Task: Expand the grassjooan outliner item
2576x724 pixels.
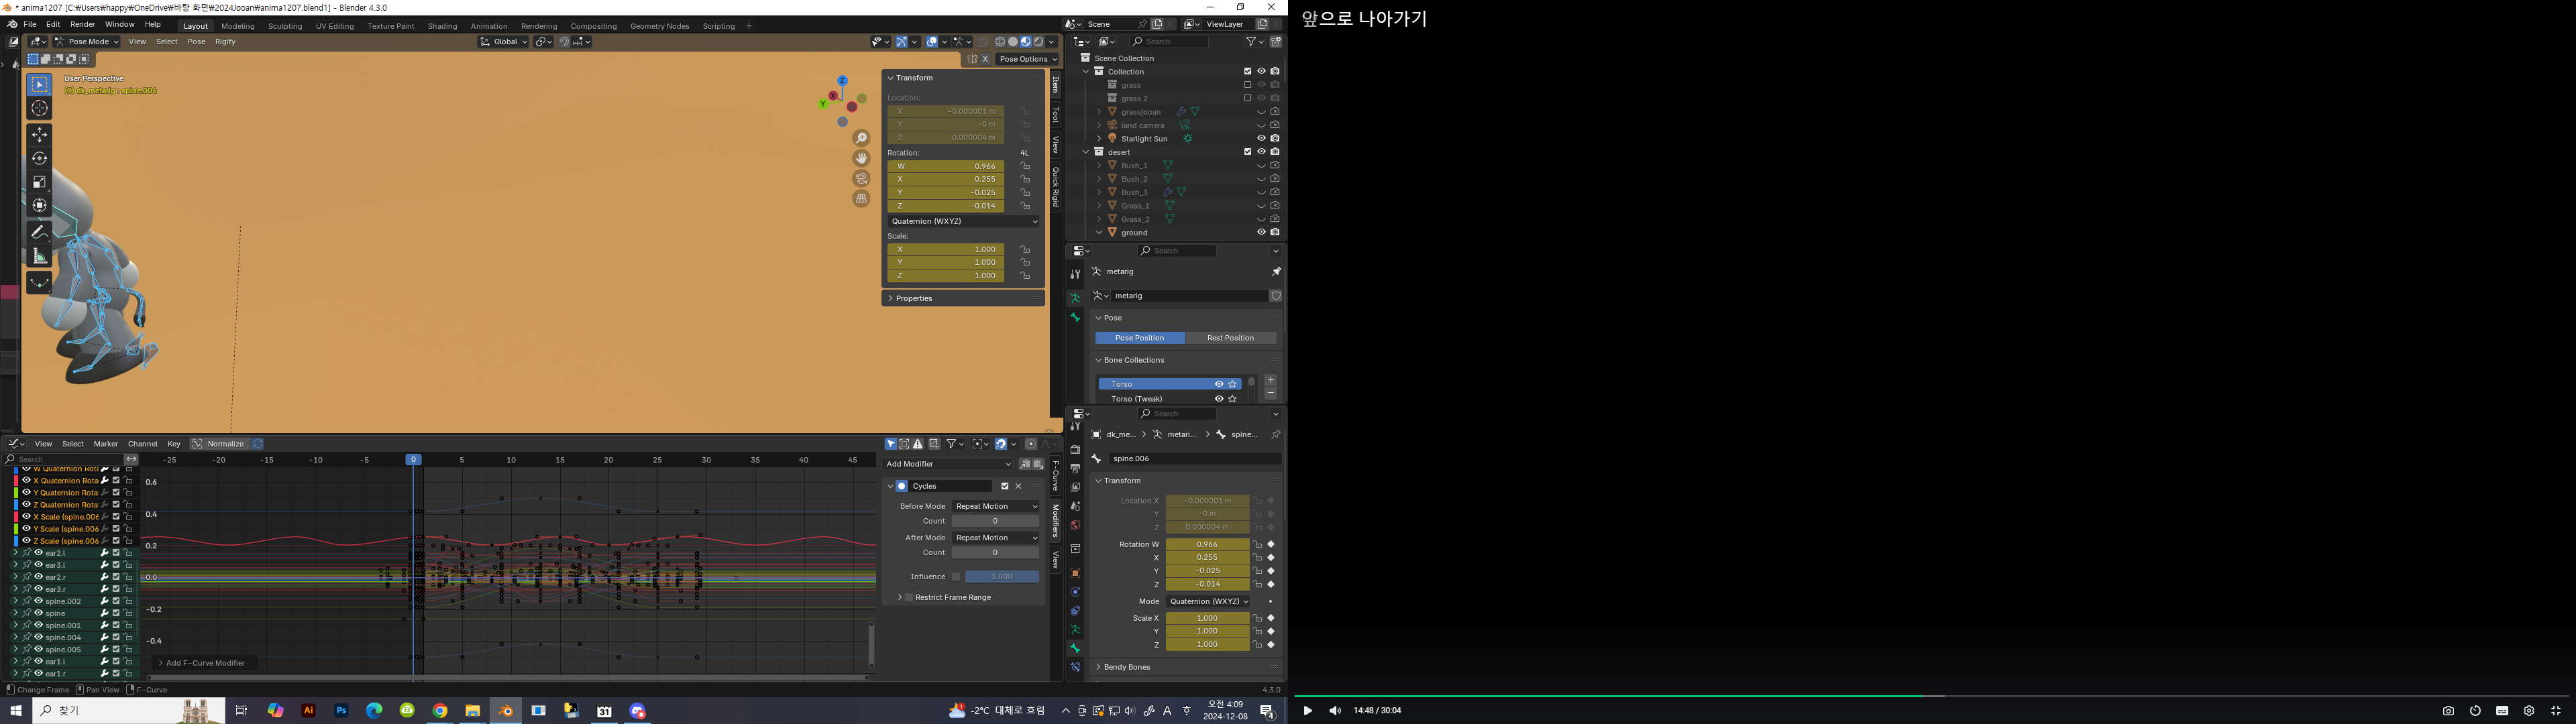Action: click(1099, 112)
